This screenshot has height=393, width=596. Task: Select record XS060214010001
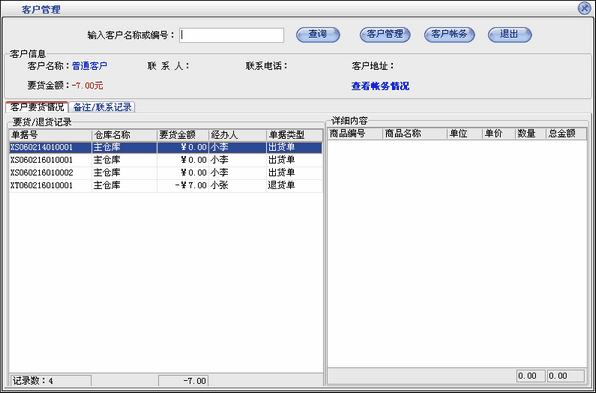pos(166,147)
